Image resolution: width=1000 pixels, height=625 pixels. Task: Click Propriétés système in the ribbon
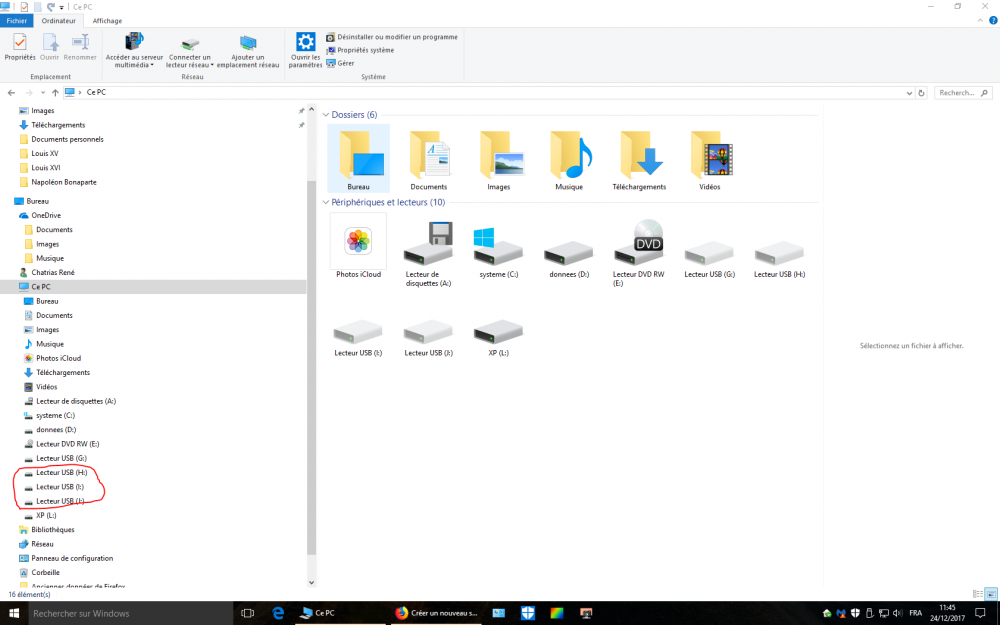pos(364,50)
